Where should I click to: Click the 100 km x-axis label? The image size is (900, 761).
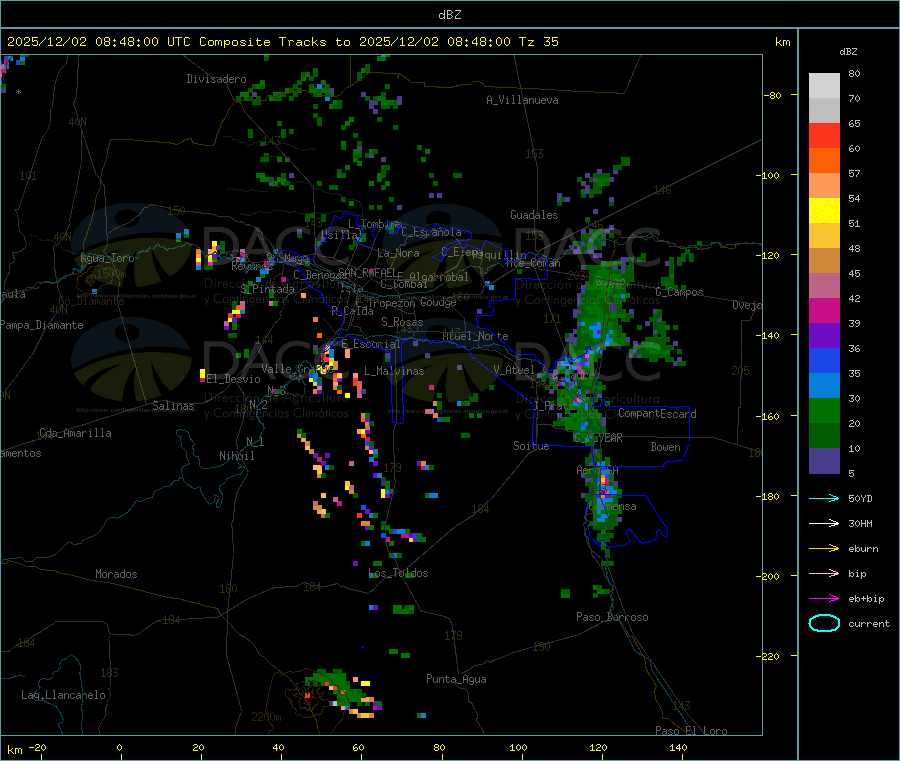518,747
